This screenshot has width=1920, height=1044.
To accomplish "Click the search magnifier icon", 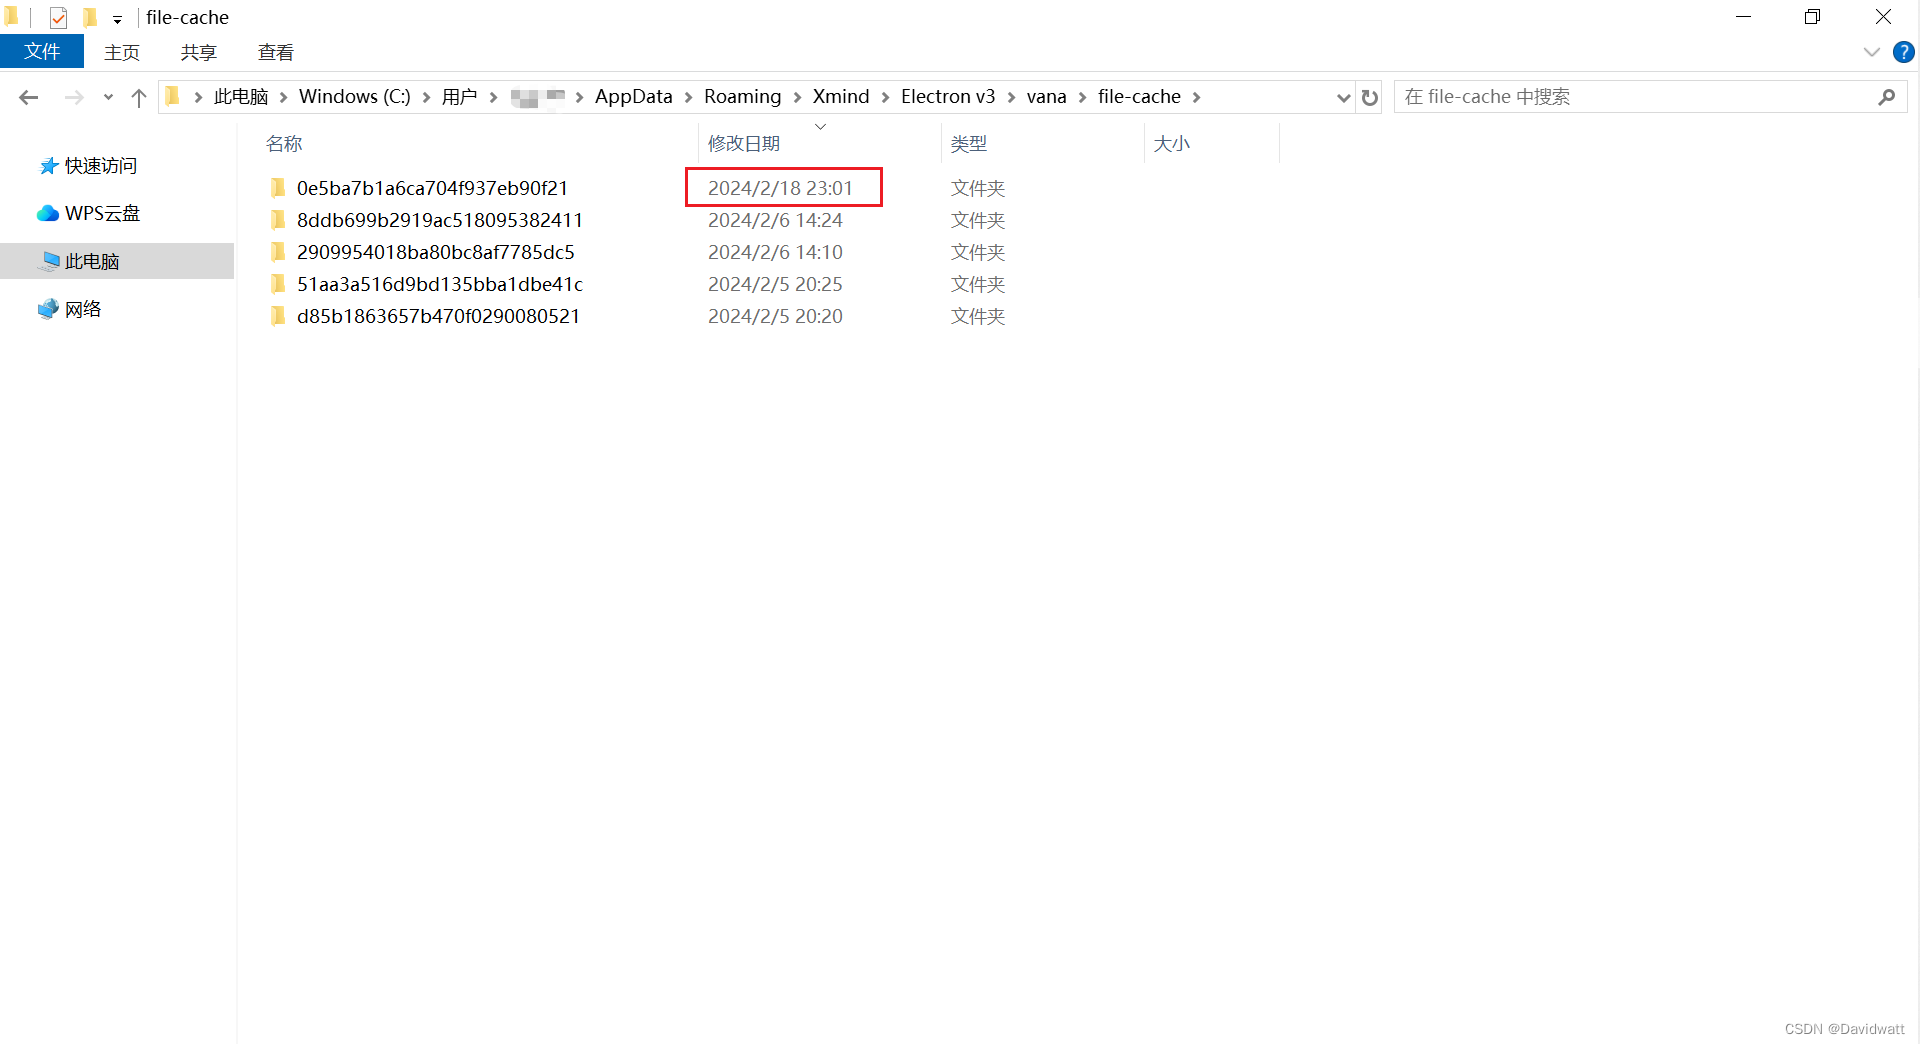I will 1887,97.
